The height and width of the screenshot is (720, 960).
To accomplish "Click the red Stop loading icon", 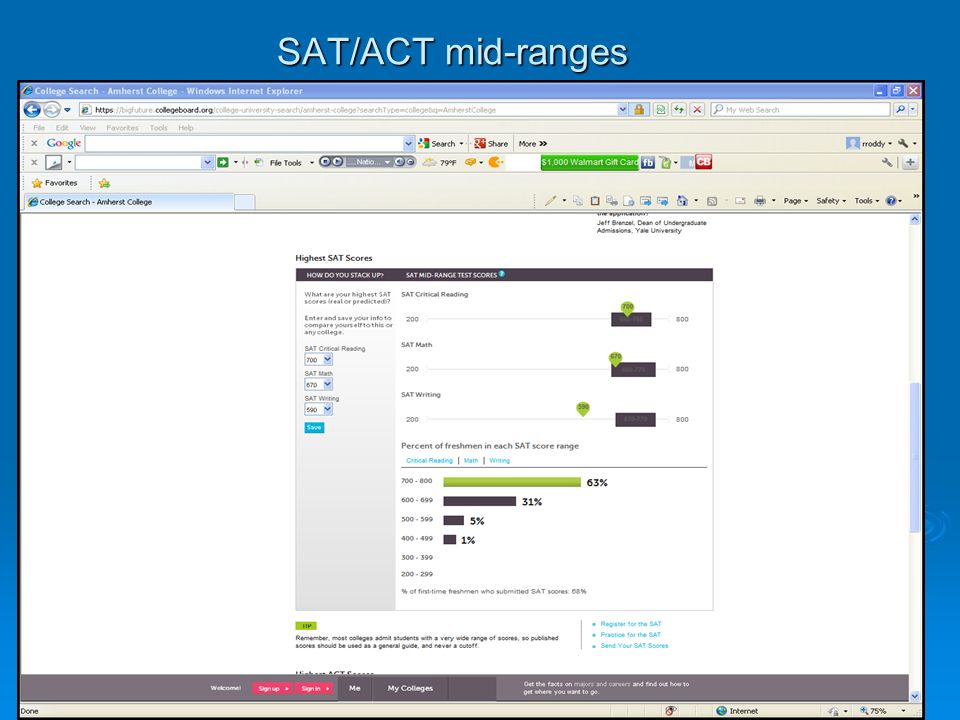I will 697,110.
